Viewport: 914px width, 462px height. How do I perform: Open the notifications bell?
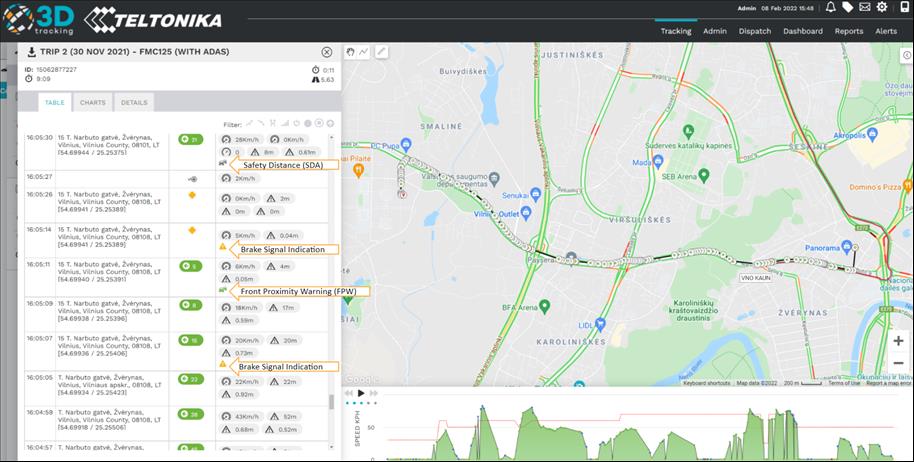pyautogui.click(x=830, y=8)
